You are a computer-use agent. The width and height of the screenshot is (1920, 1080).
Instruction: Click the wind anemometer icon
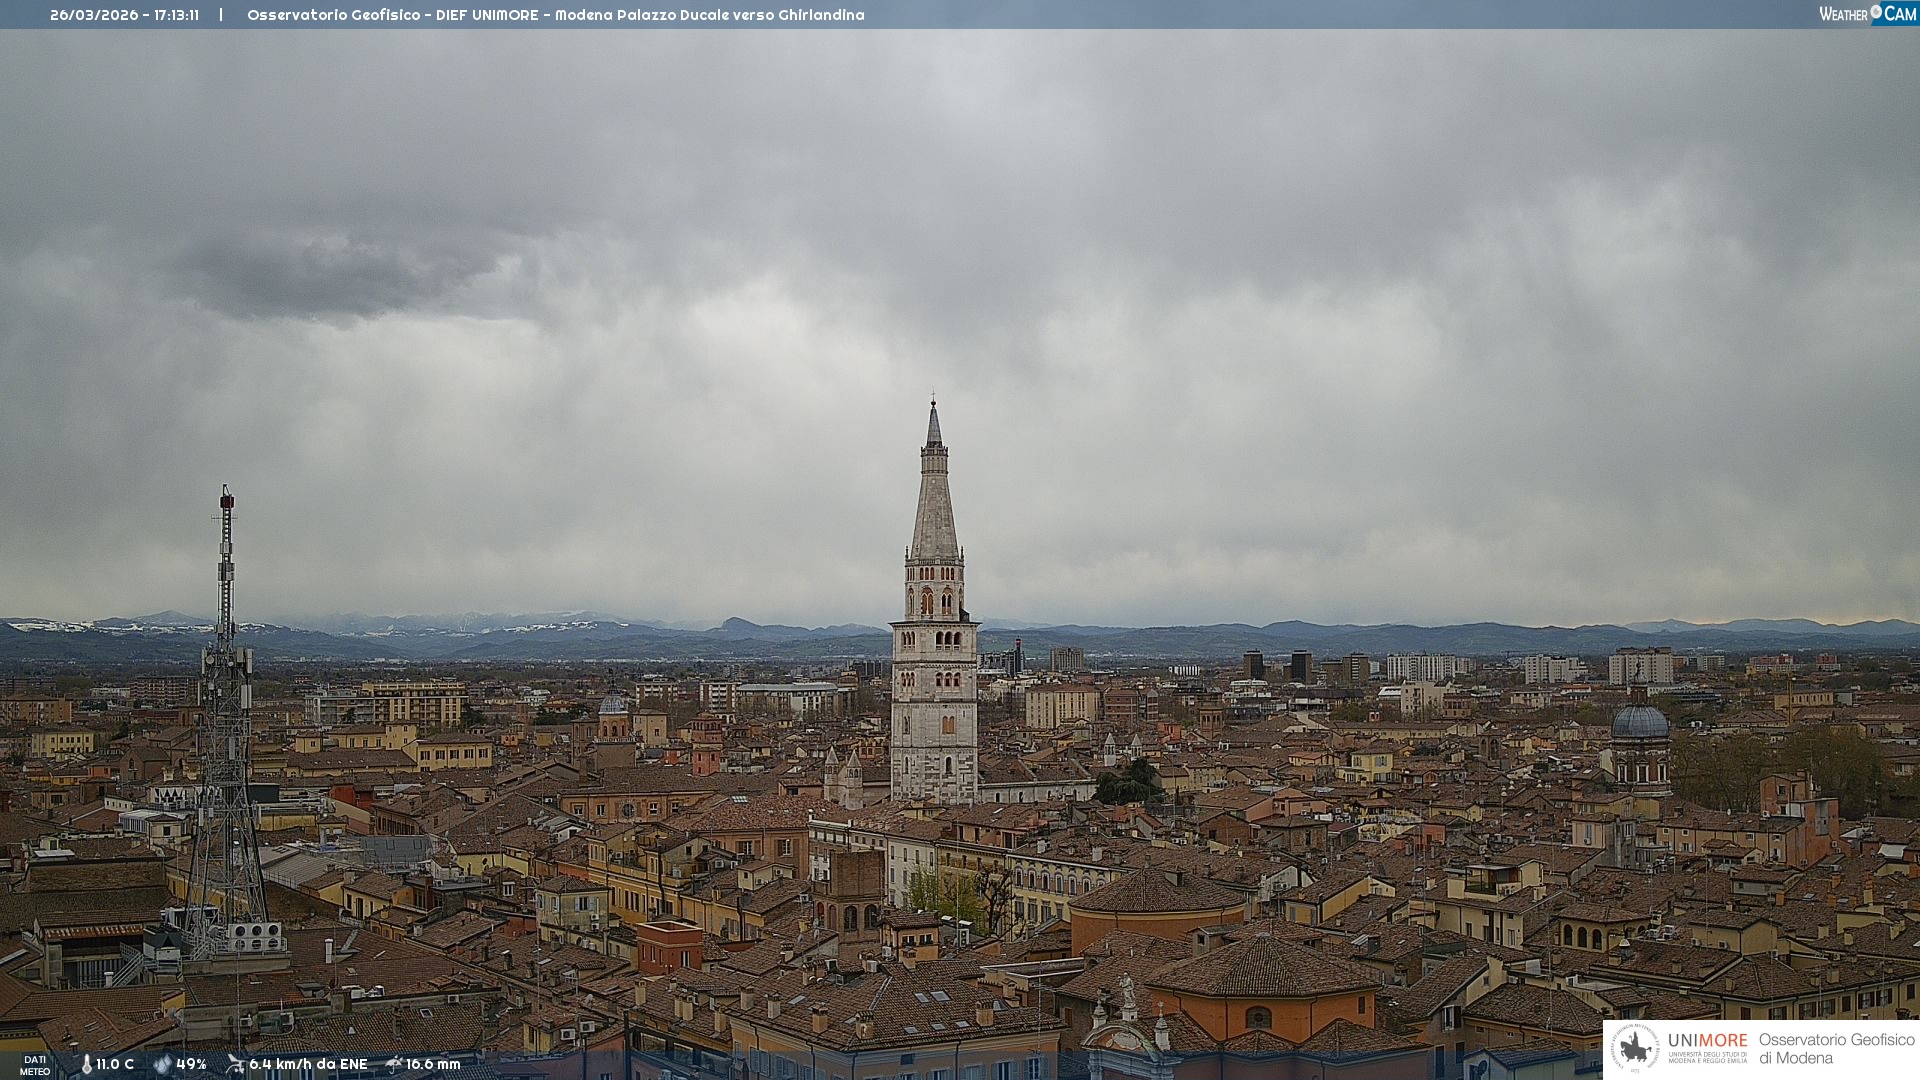(235, 1064)
